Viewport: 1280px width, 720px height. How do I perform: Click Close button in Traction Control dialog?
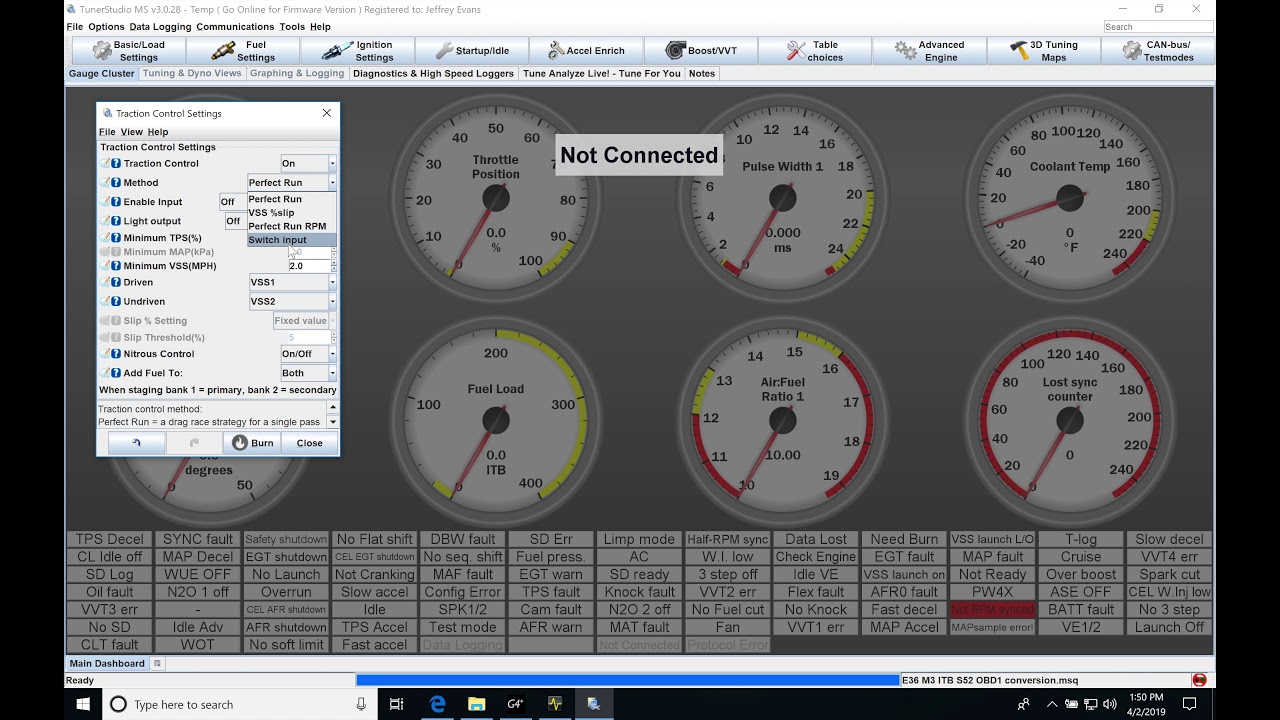(309, 443)
